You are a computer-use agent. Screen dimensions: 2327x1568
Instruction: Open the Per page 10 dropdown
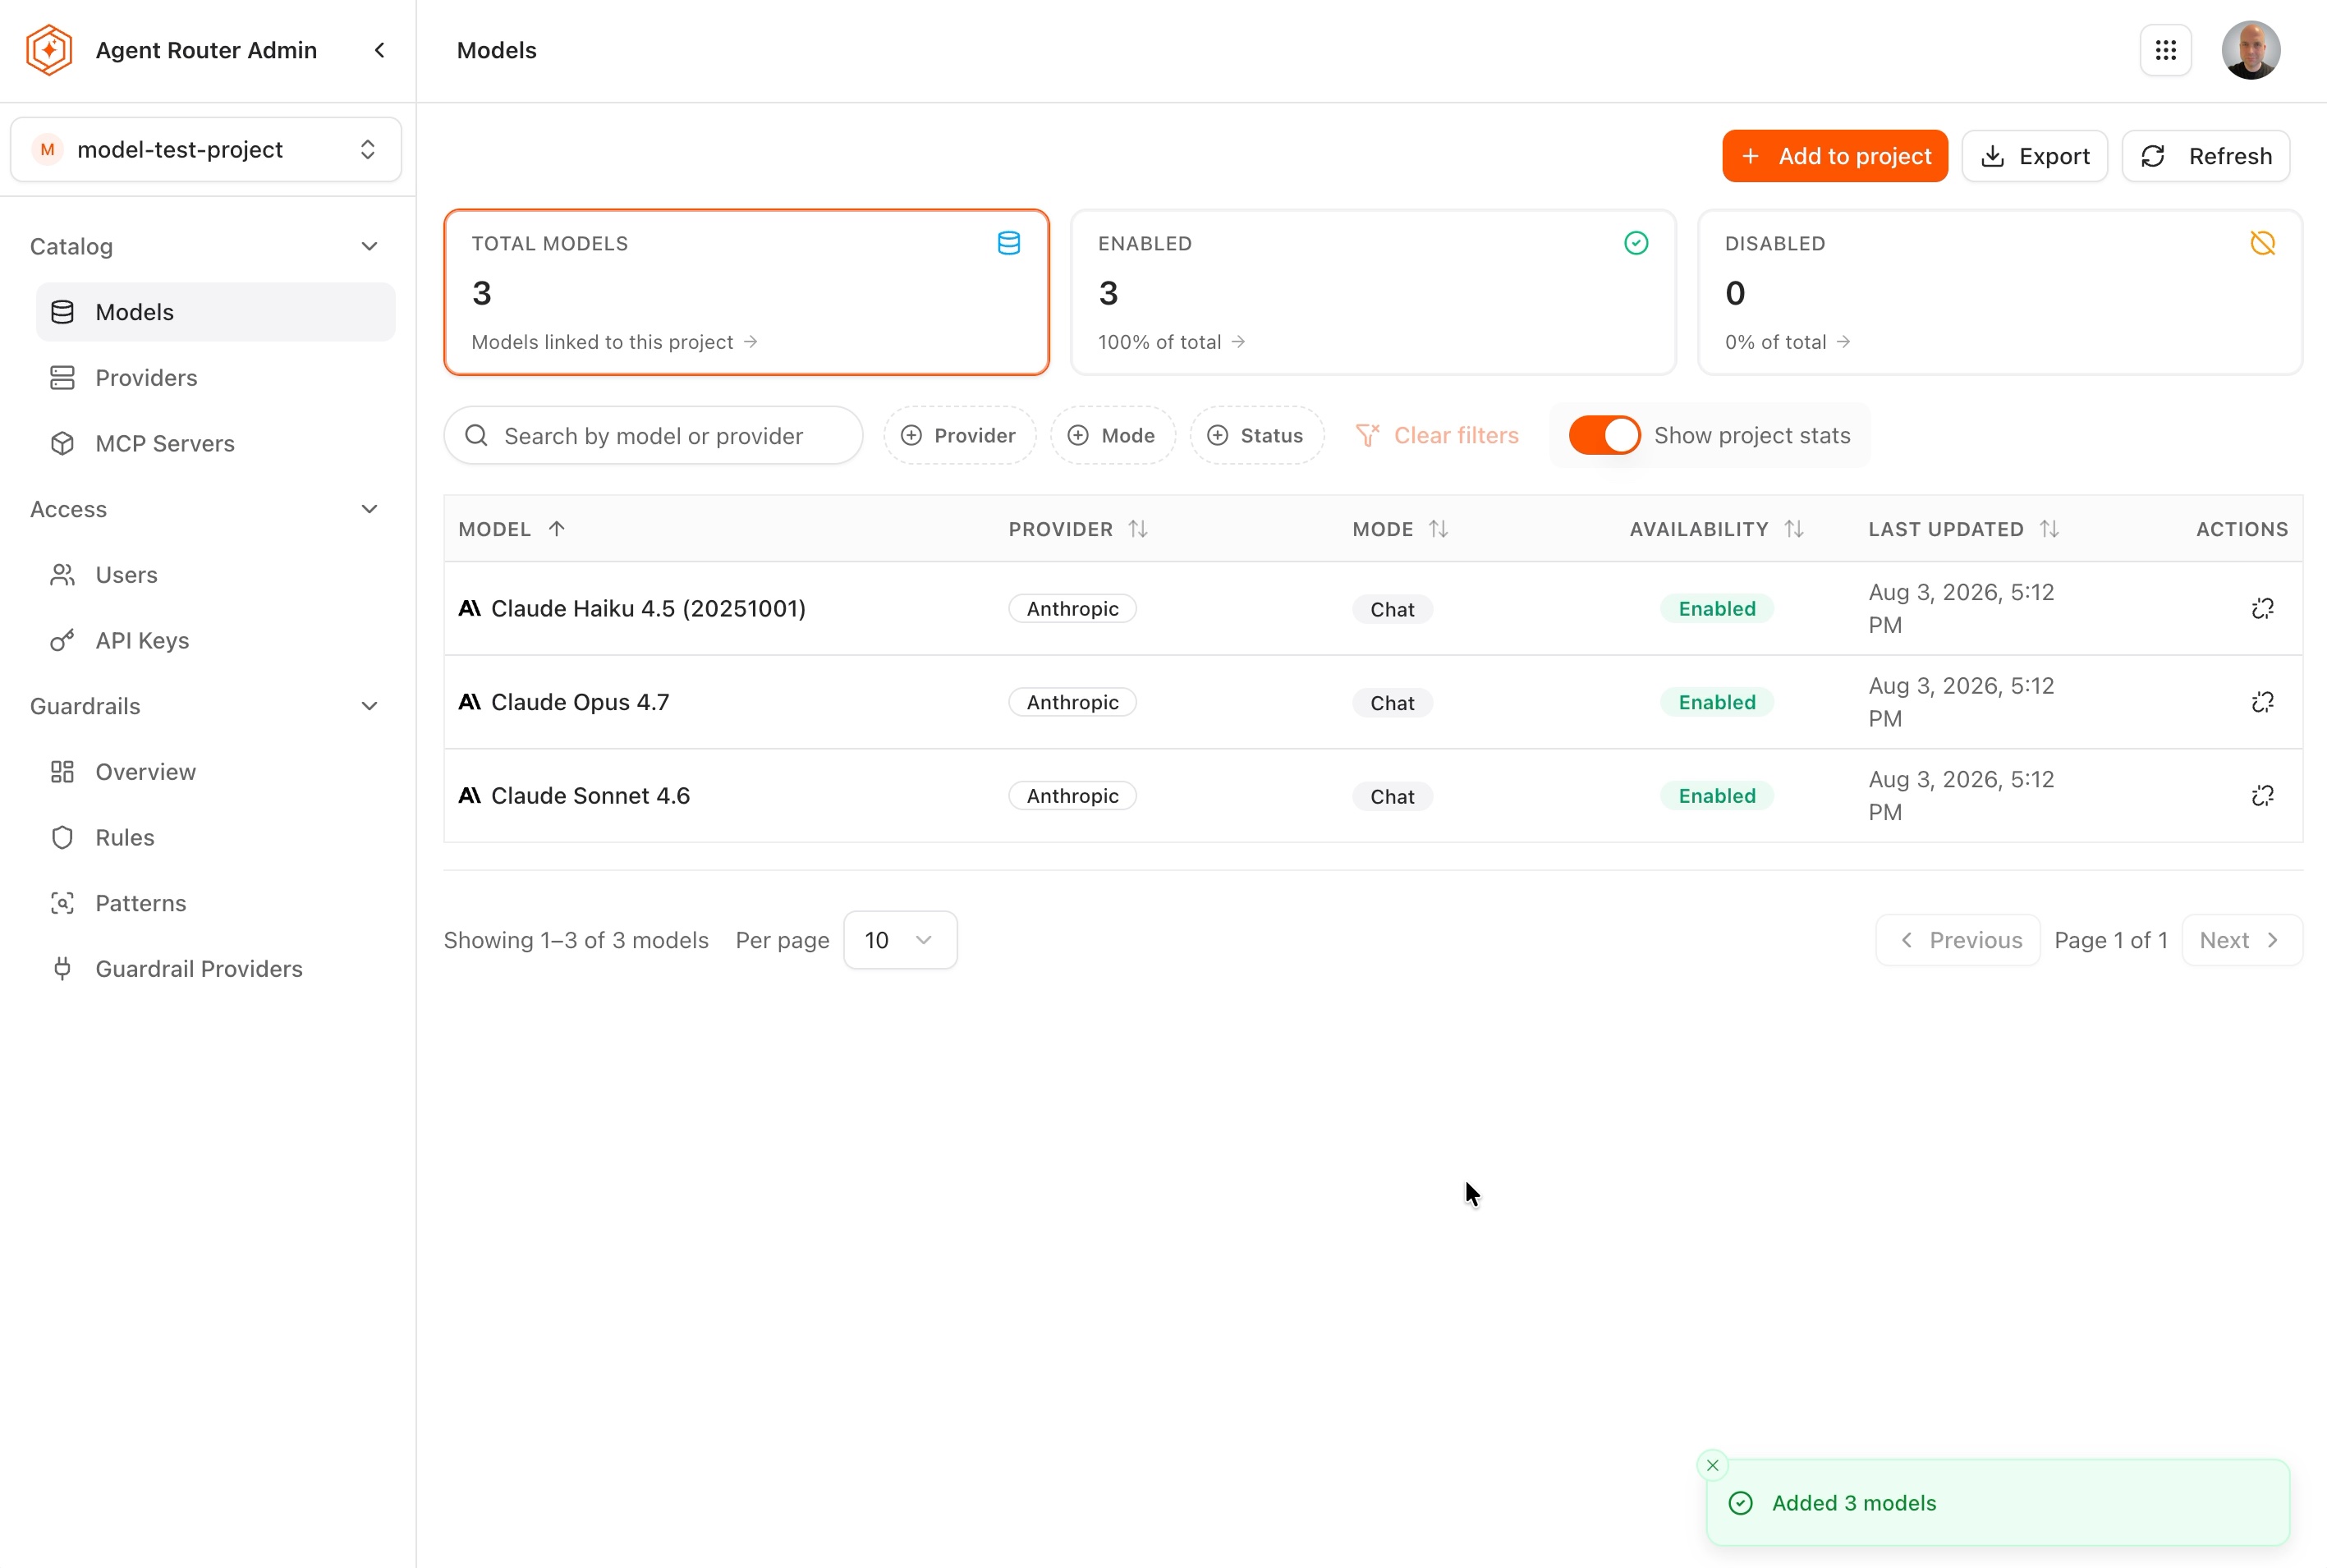(x=900, y=940)
